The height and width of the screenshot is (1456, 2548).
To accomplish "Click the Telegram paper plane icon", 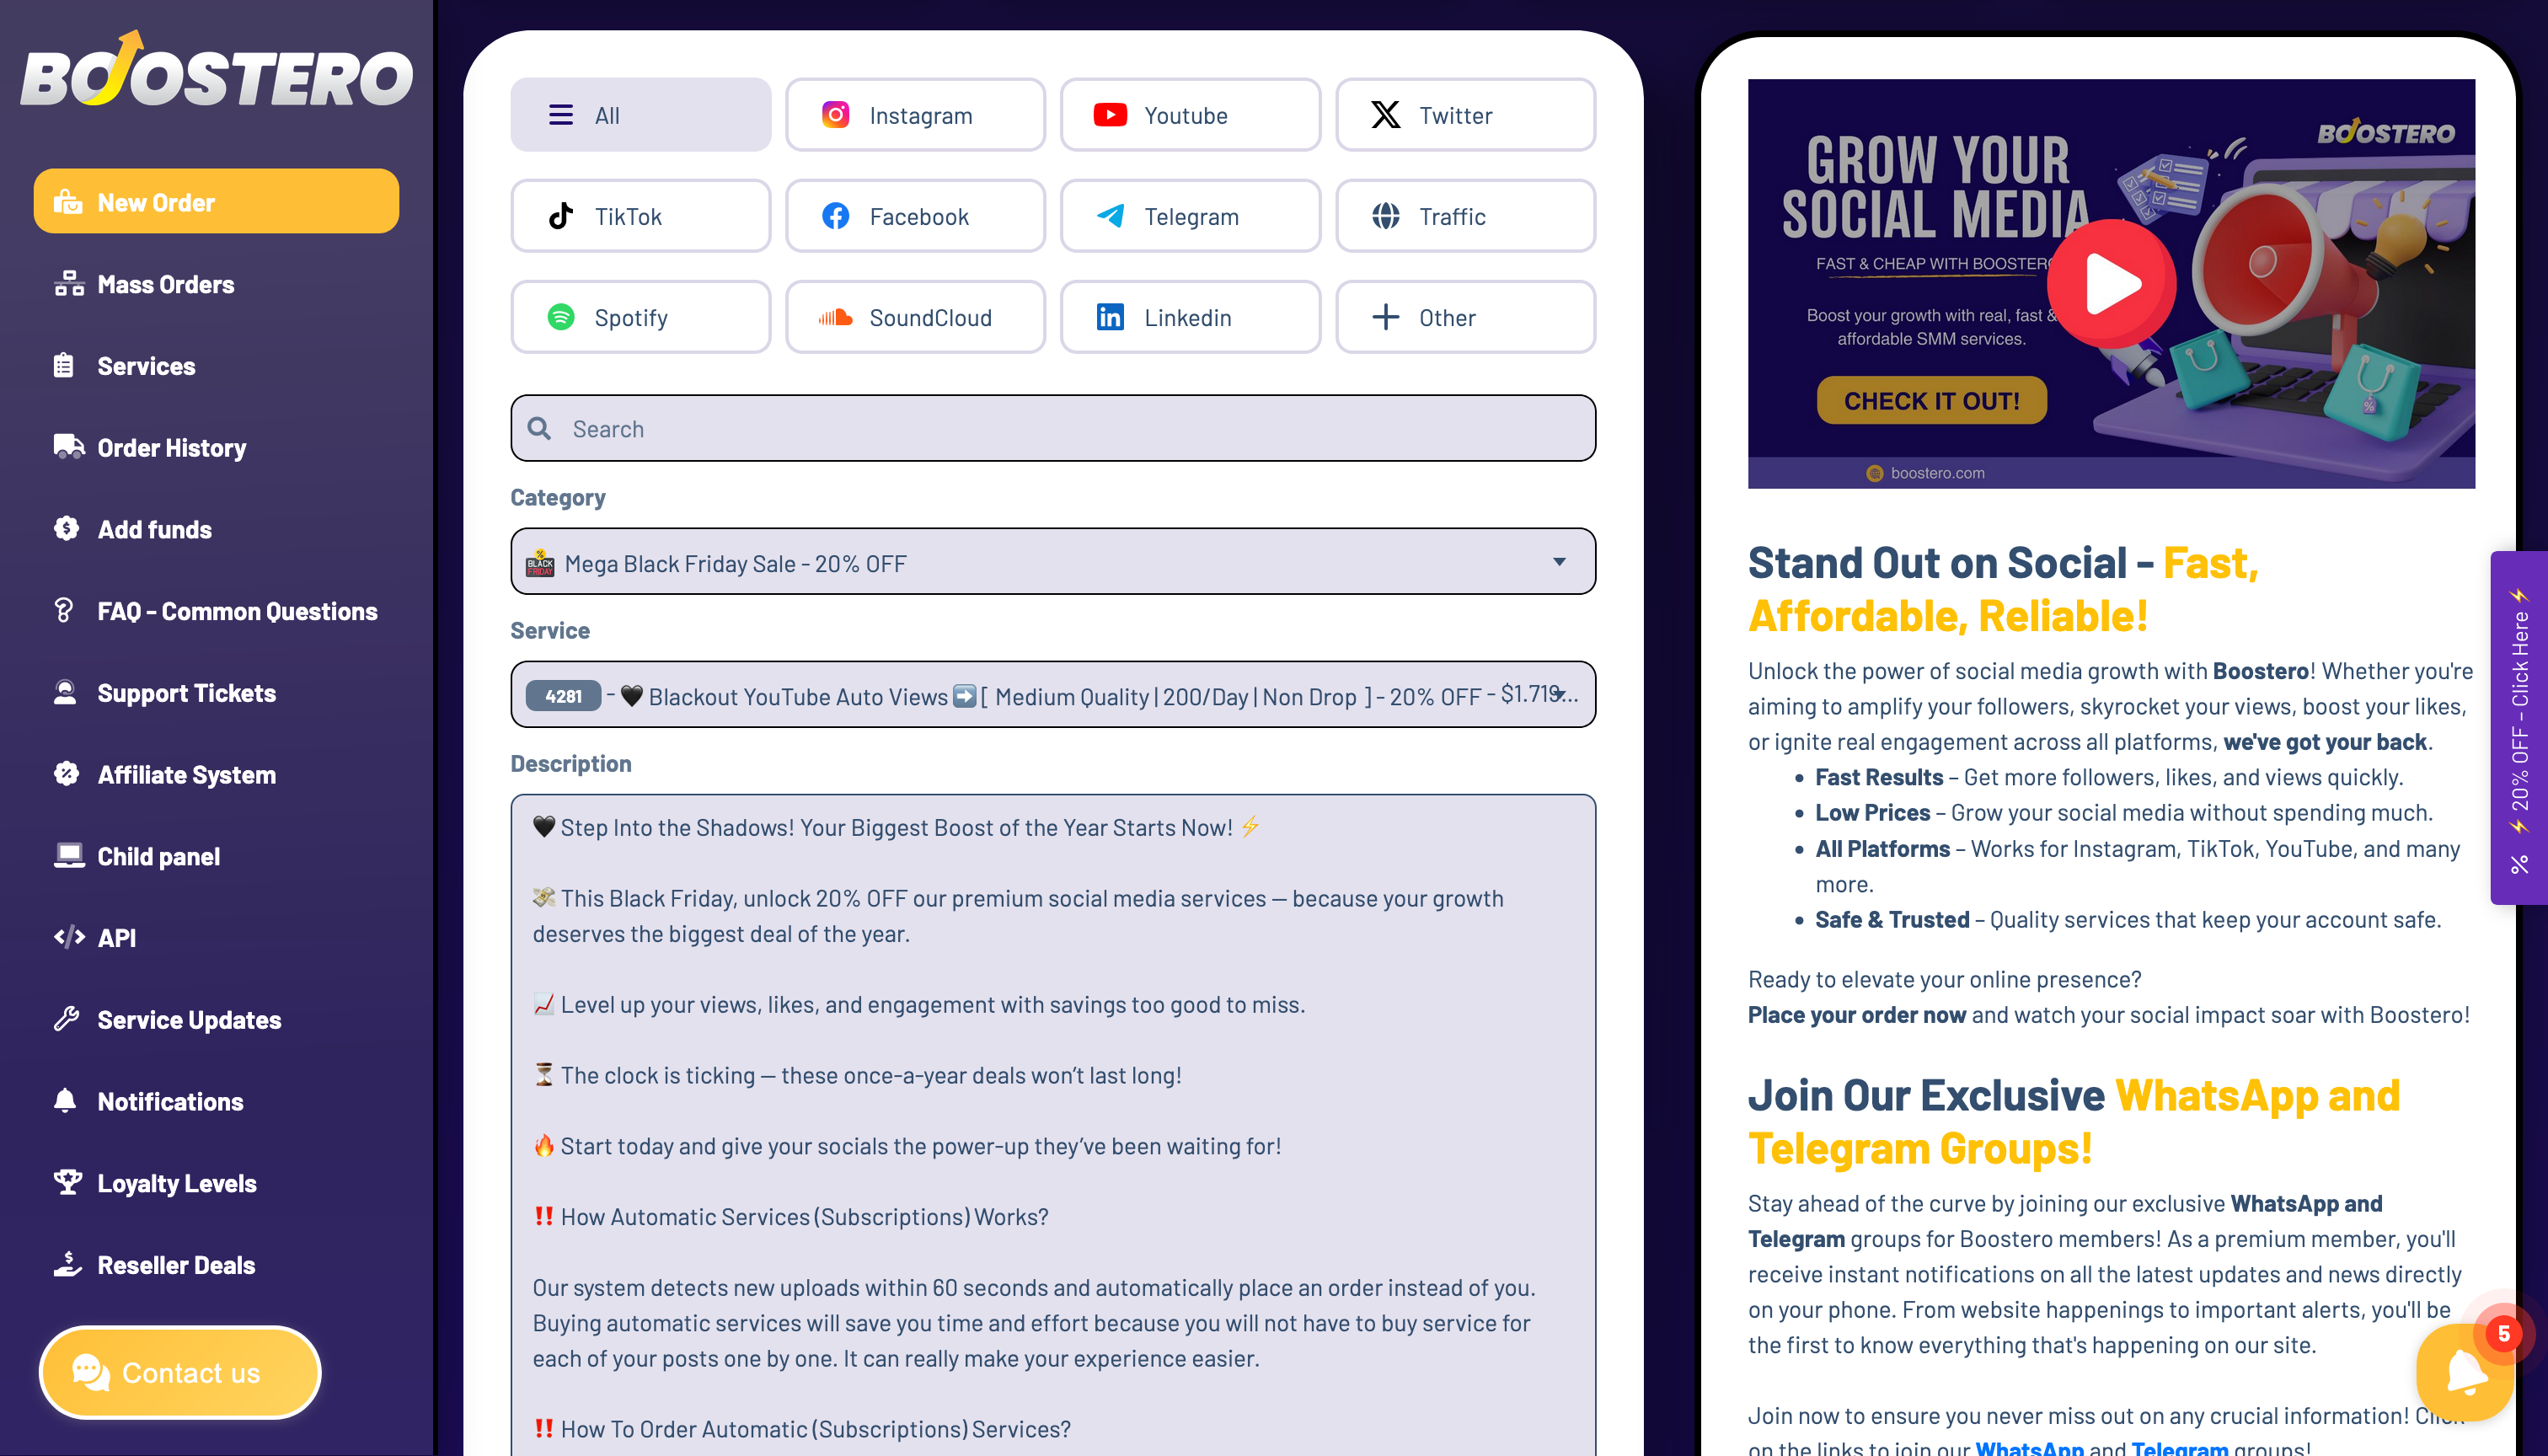I will [1109, 216].
